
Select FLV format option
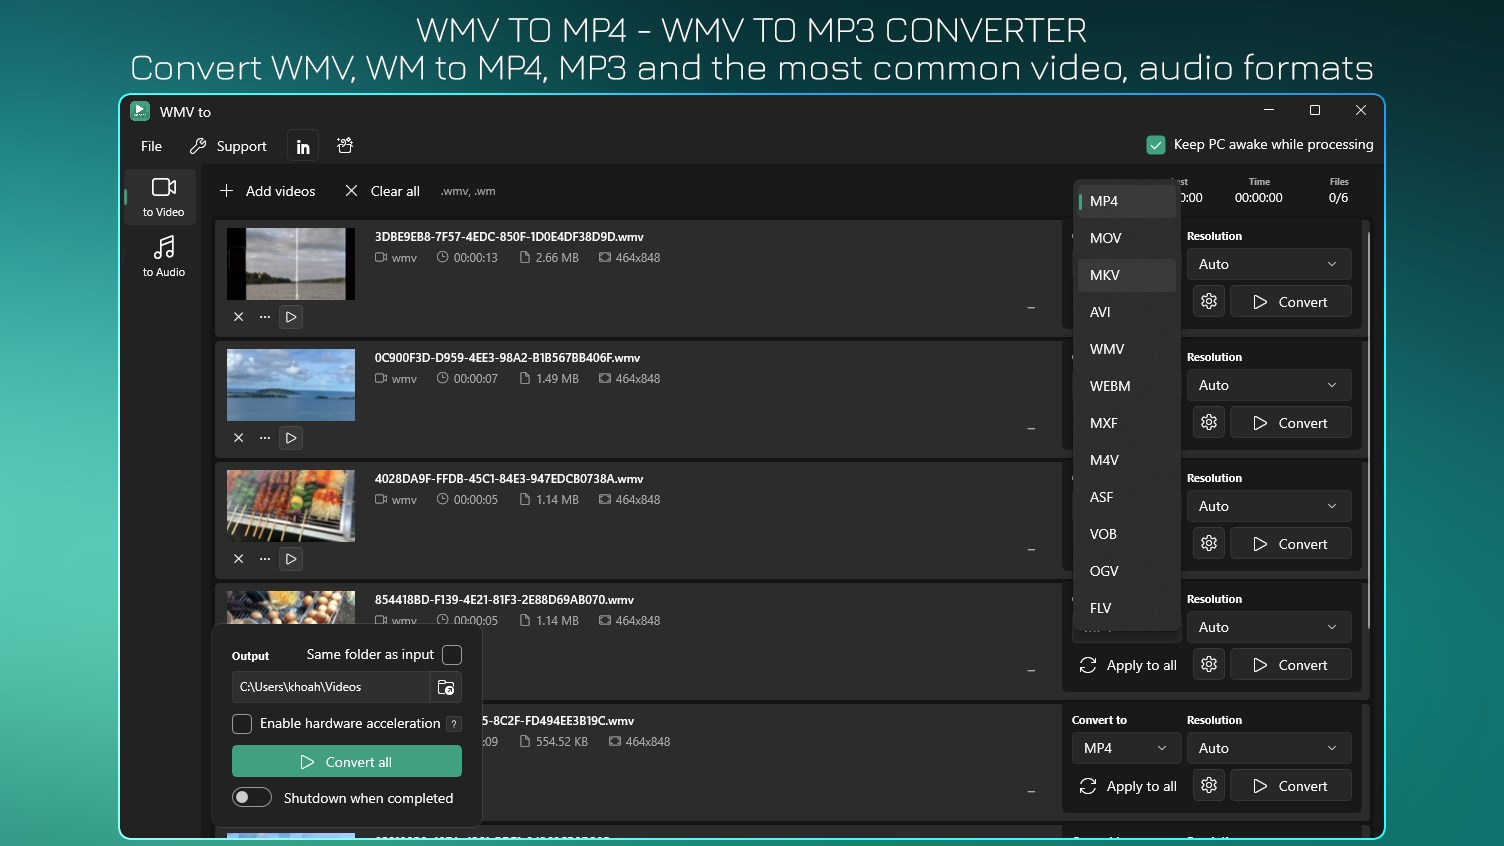[x=1126, y=608]
